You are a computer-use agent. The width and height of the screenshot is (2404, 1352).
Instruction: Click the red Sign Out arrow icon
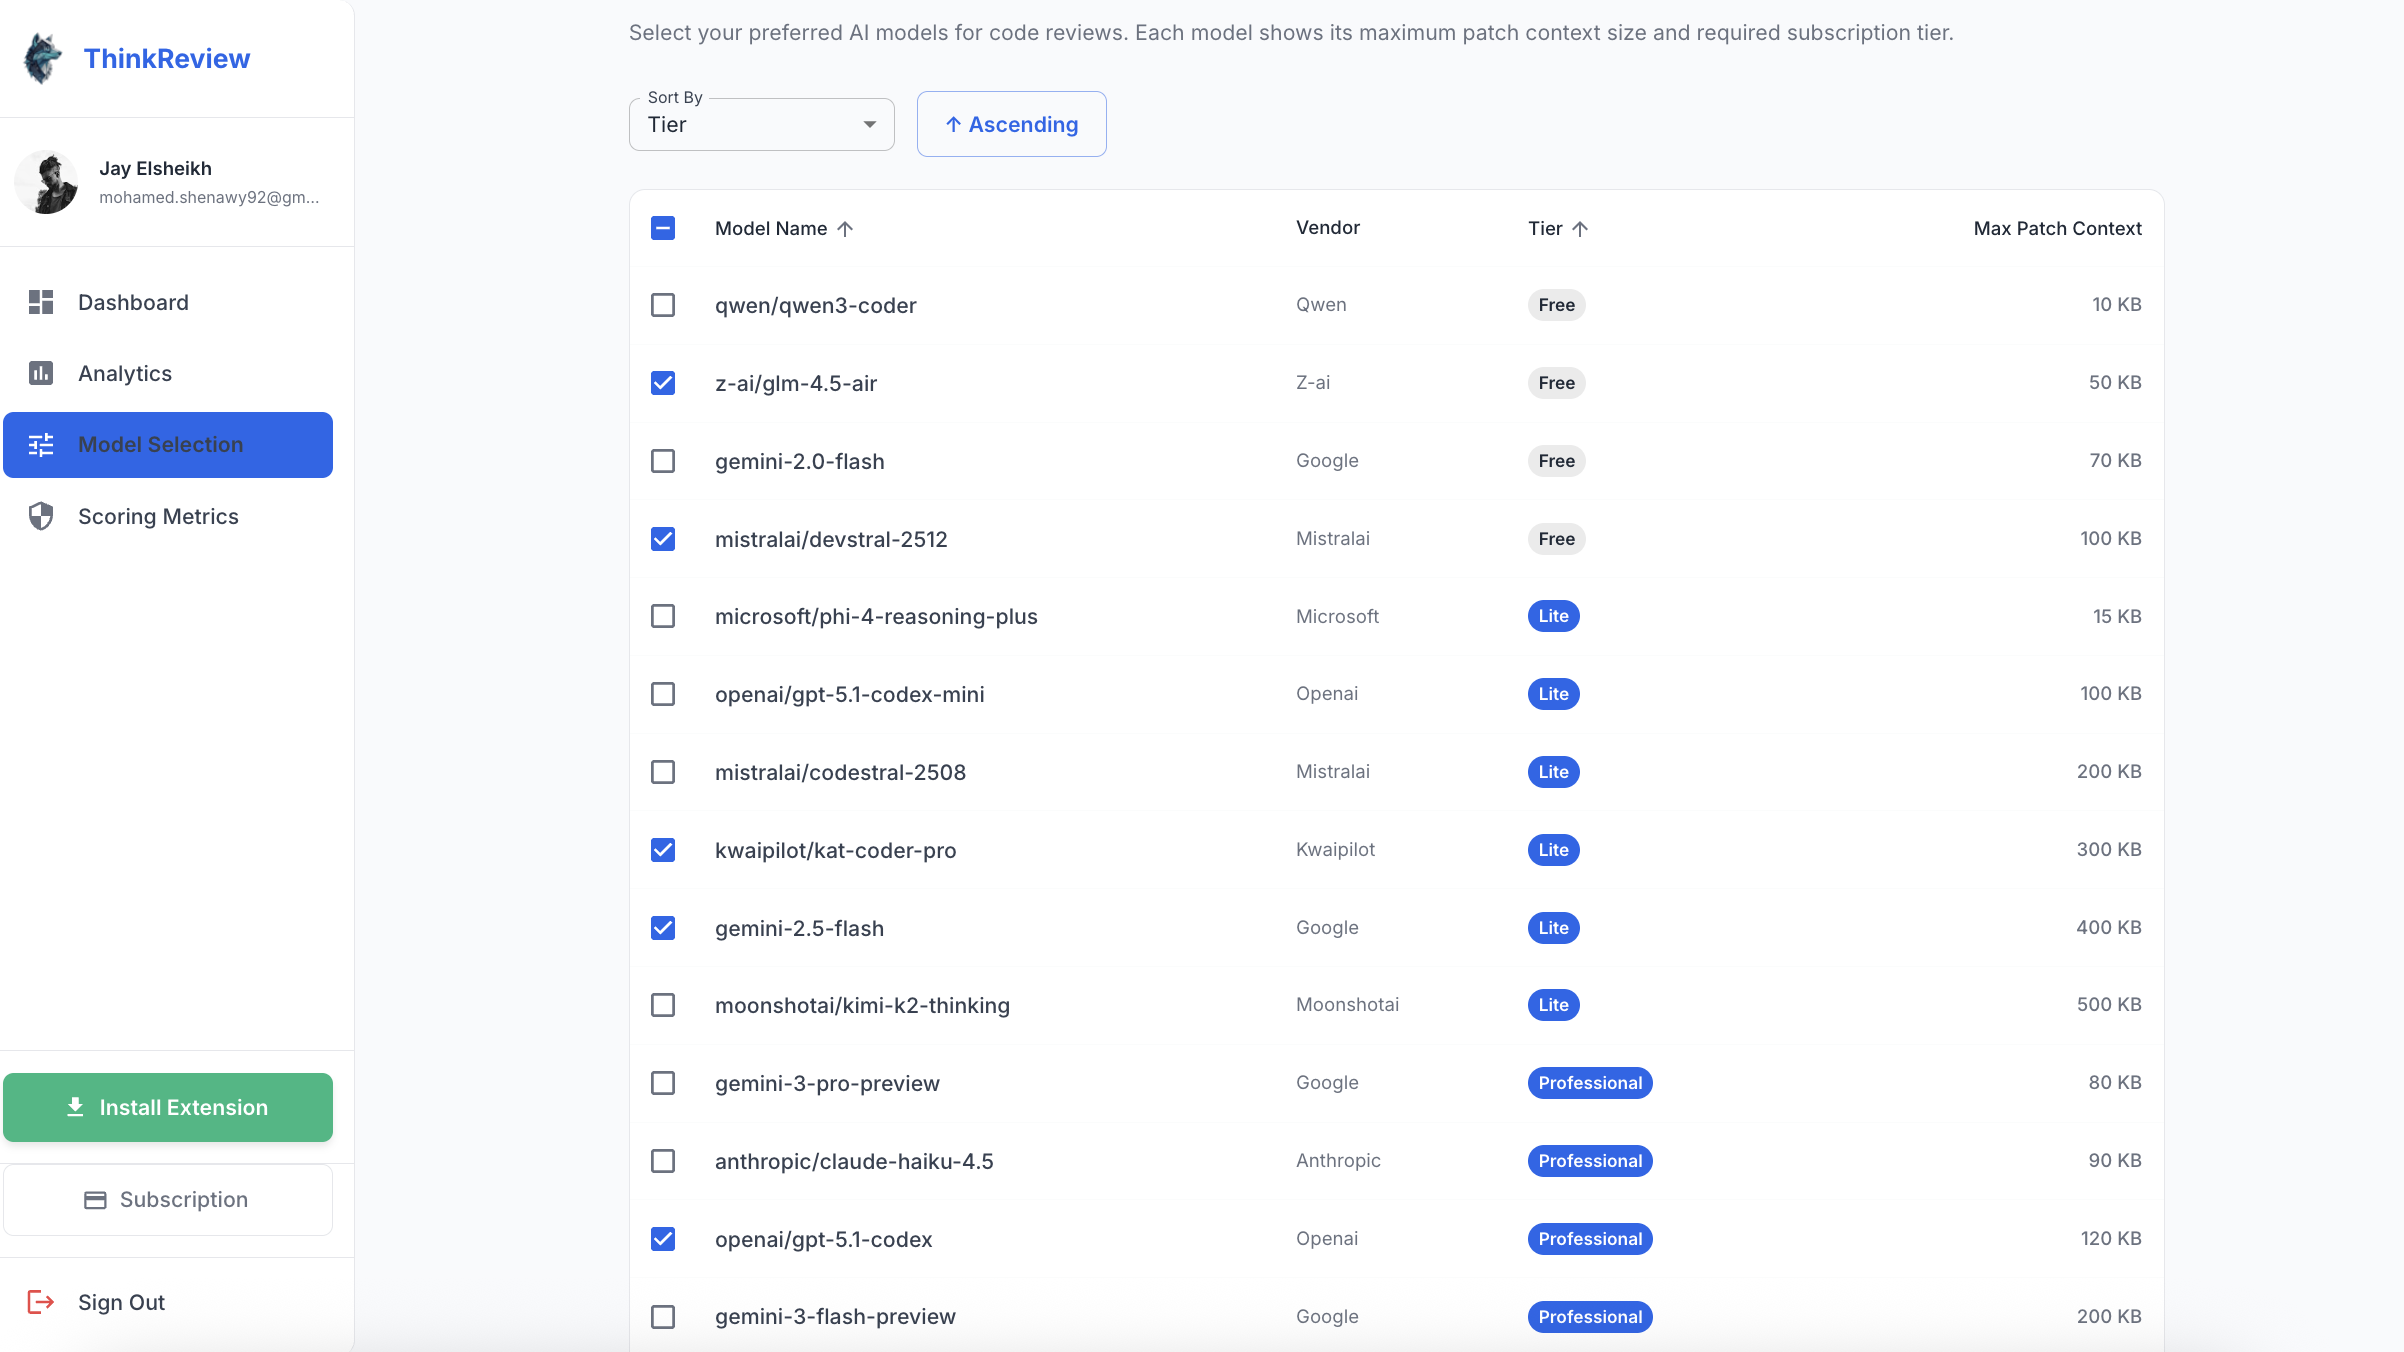[x=41, y=1301]
